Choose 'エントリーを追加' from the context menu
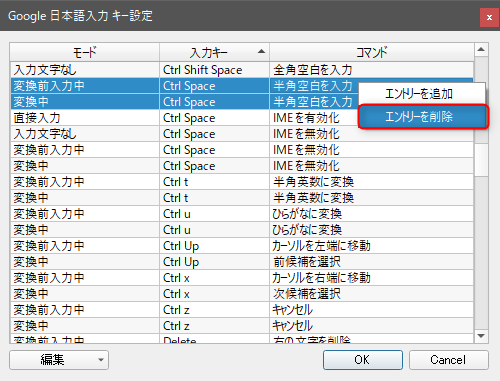The height and width of the screenshot is (381, 500). (422, 94)
